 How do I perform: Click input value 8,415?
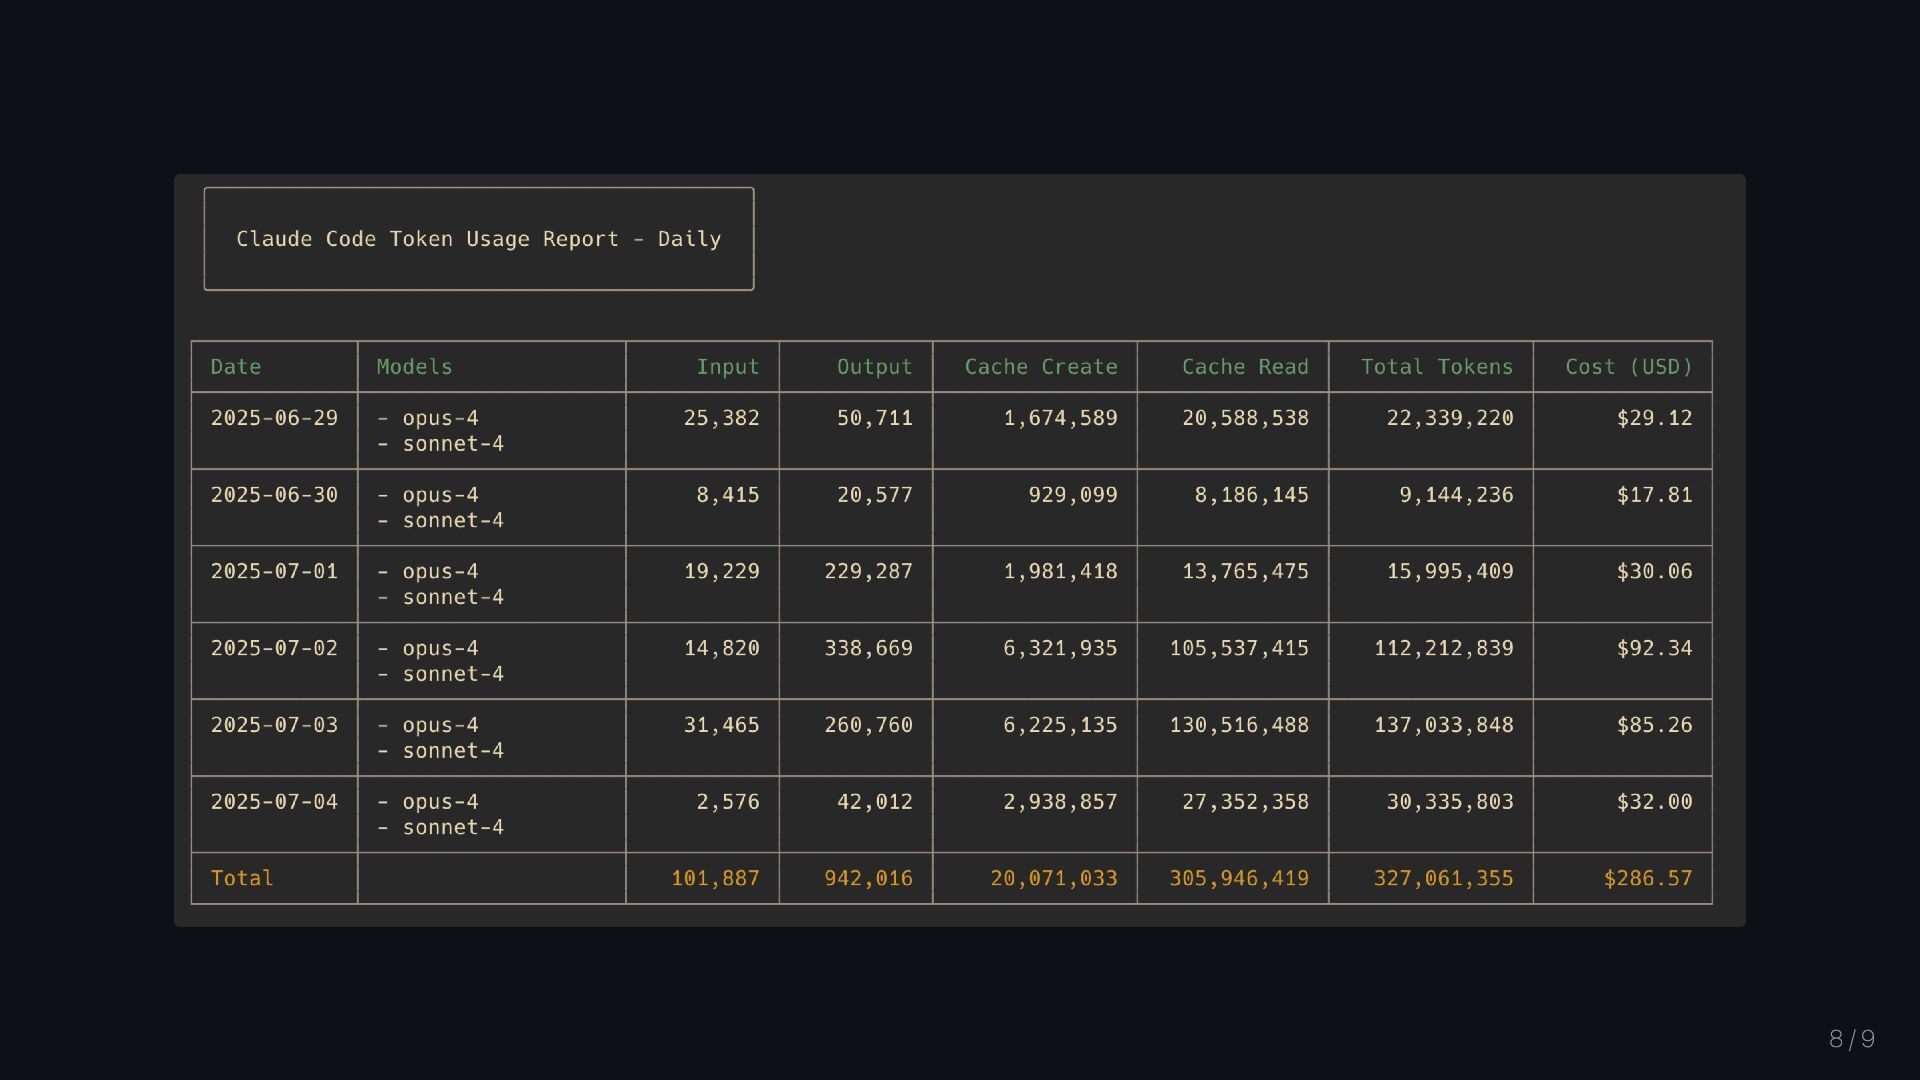[728, 495]
